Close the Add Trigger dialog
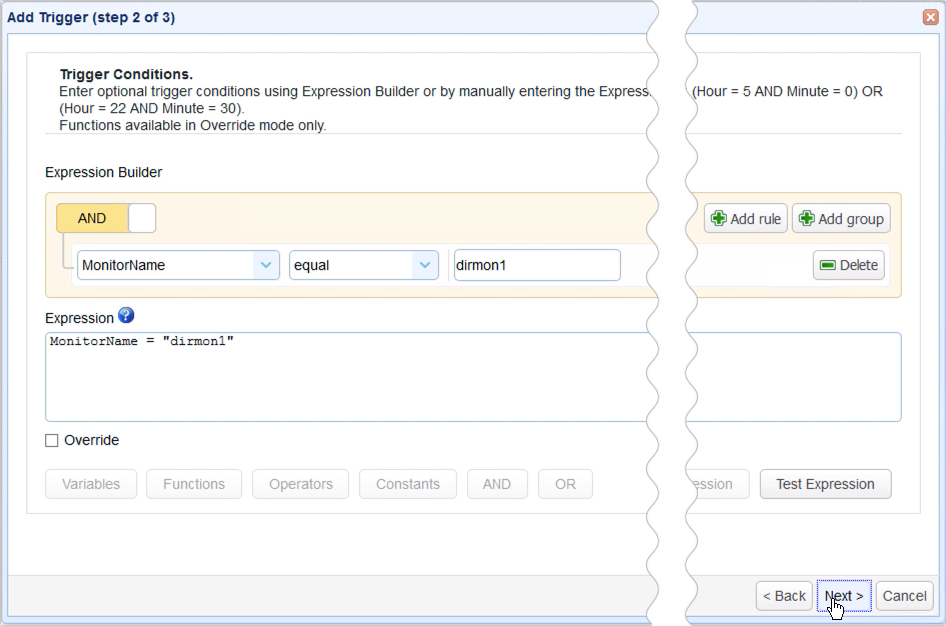 (x=929, y=16)
